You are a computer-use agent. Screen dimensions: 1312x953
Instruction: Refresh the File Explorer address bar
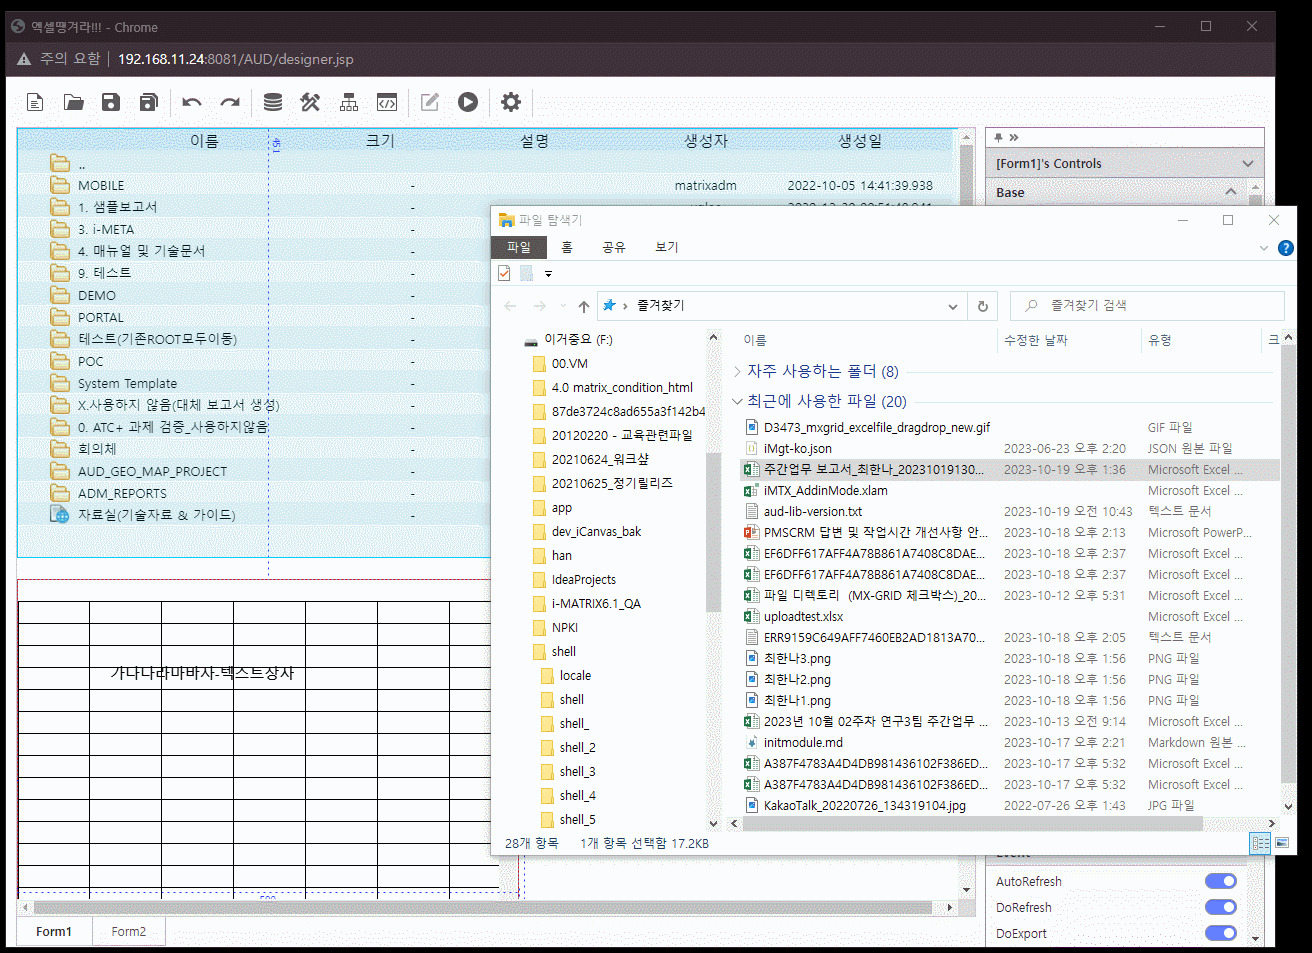(983, 306)
